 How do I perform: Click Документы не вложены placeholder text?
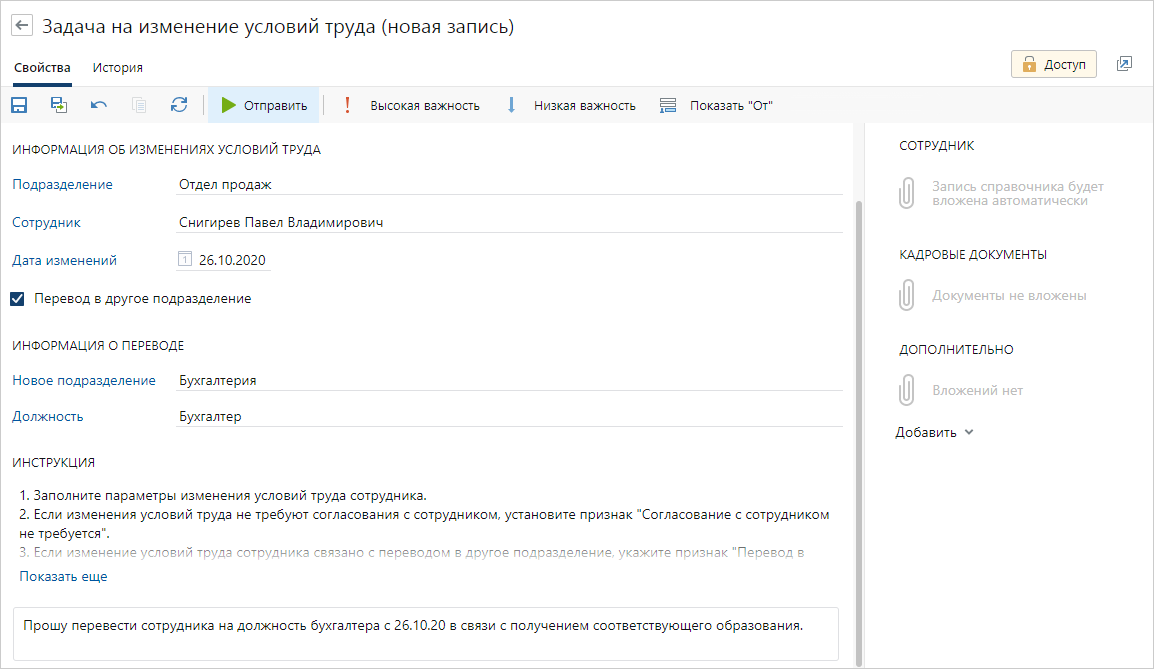coord(1009,296)
